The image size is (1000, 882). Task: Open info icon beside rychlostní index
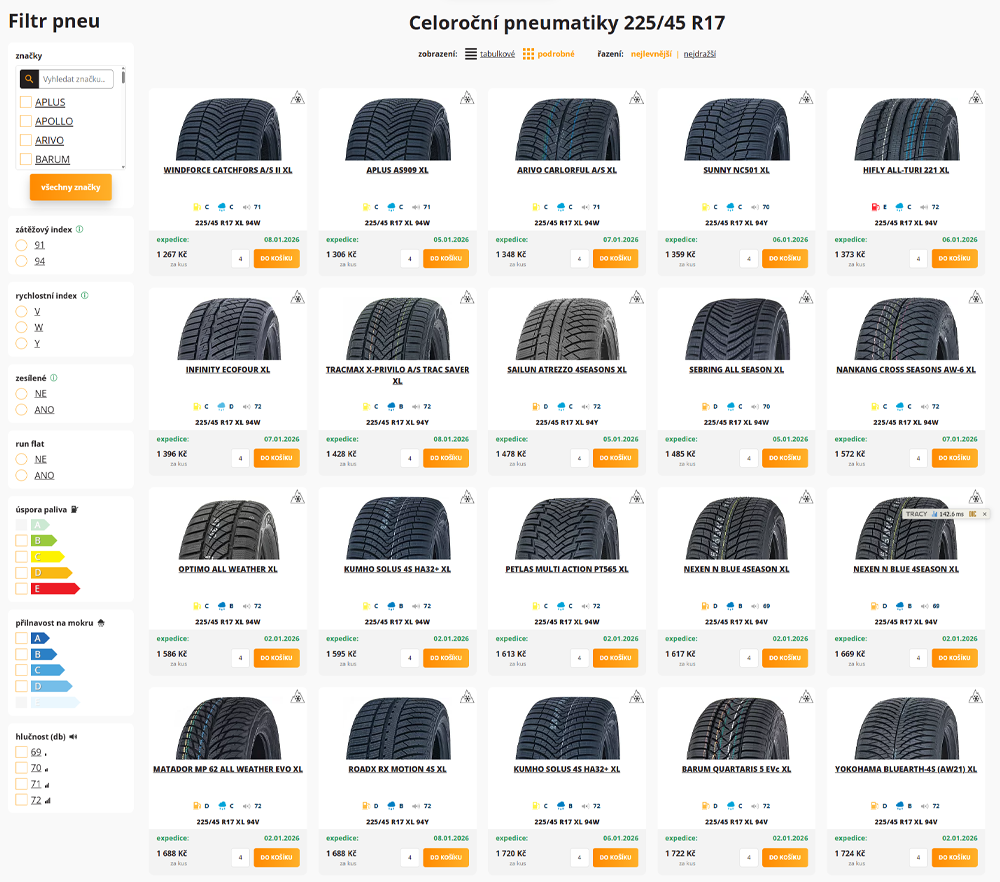85,296
